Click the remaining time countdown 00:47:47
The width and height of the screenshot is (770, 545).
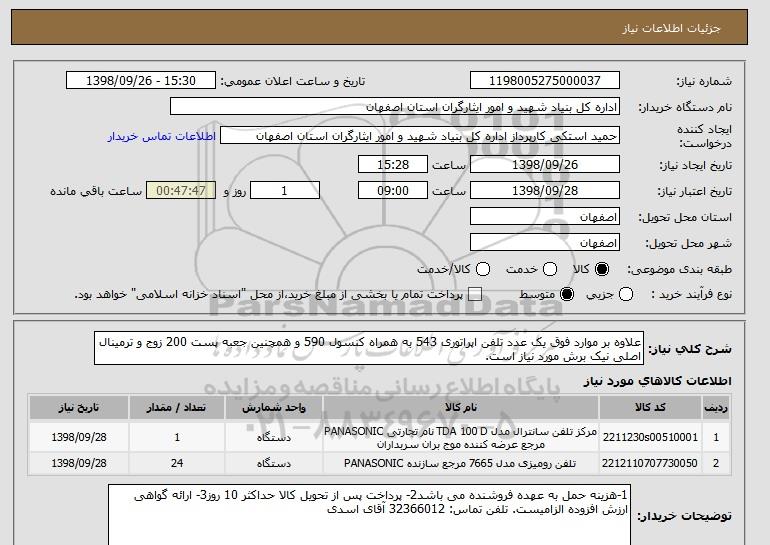click(181, 191)
